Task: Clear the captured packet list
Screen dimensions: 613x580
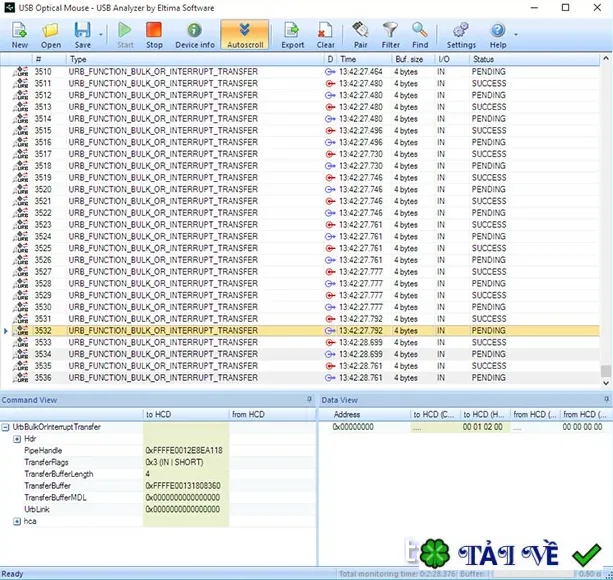Action: 325,35
